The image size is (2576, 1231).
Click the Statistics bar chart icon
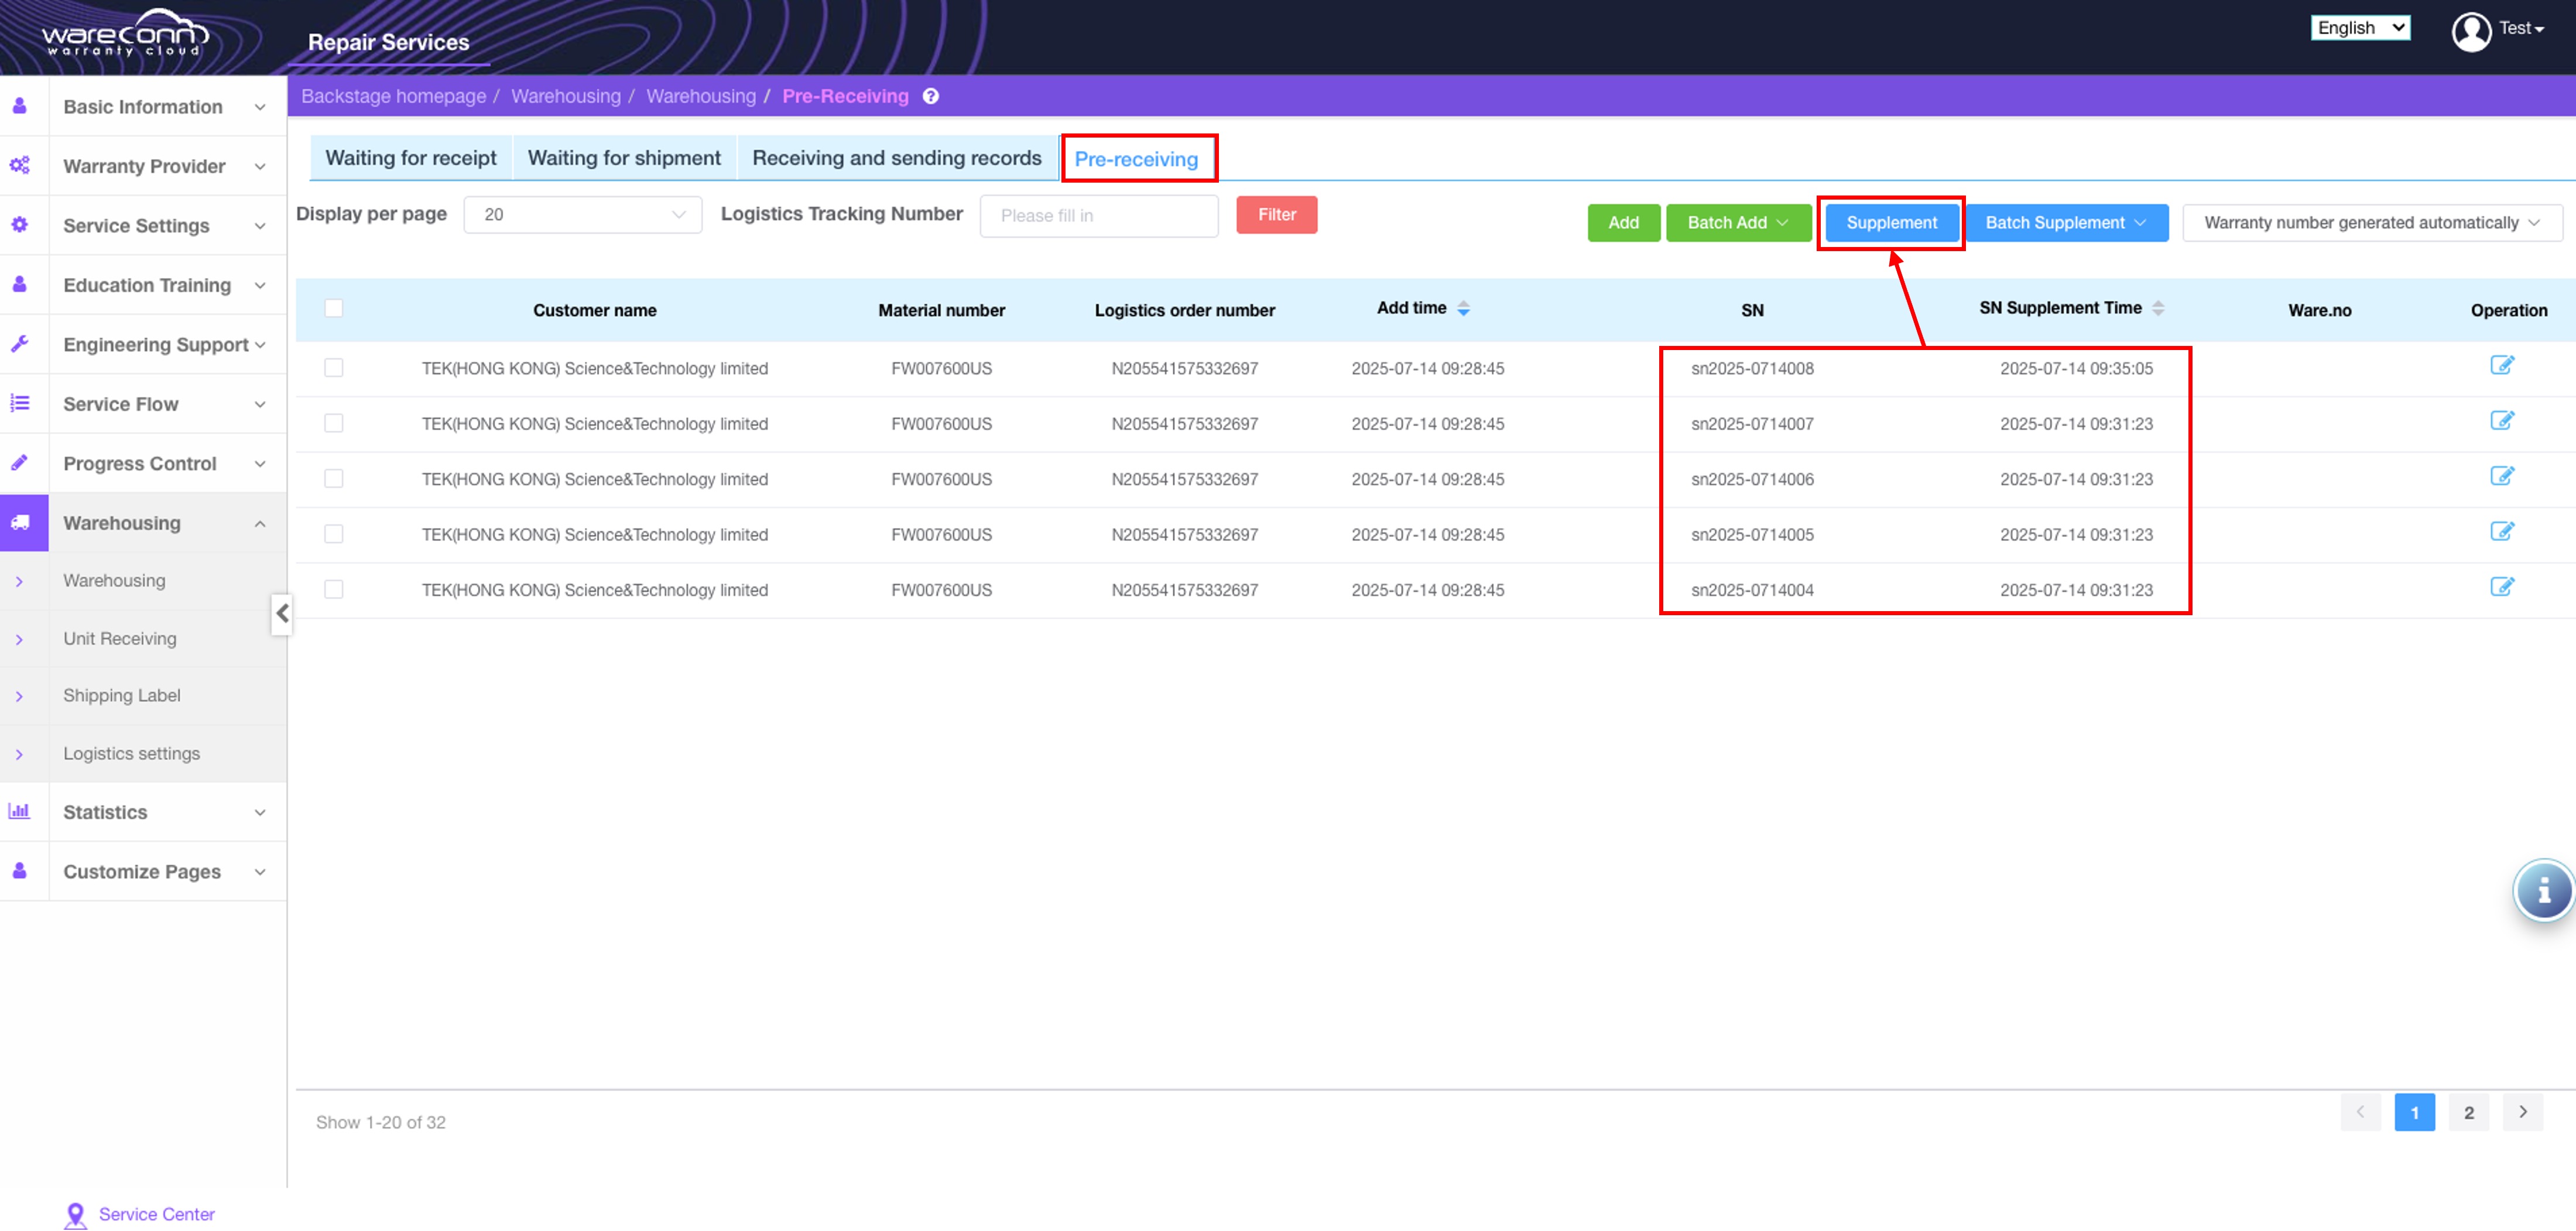coord(19,811)
